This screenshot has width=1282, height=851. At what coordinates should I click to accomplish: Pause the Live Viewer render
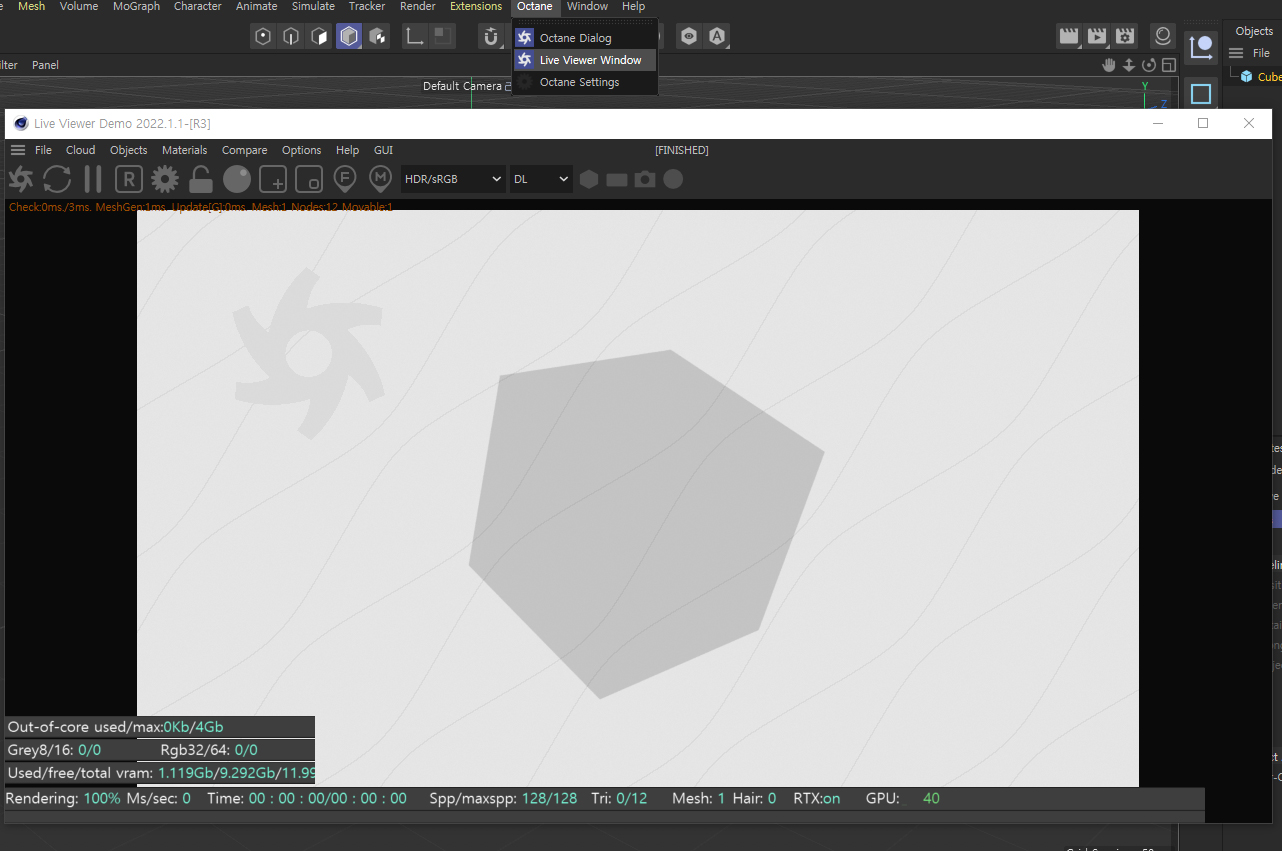coord(93,179)
